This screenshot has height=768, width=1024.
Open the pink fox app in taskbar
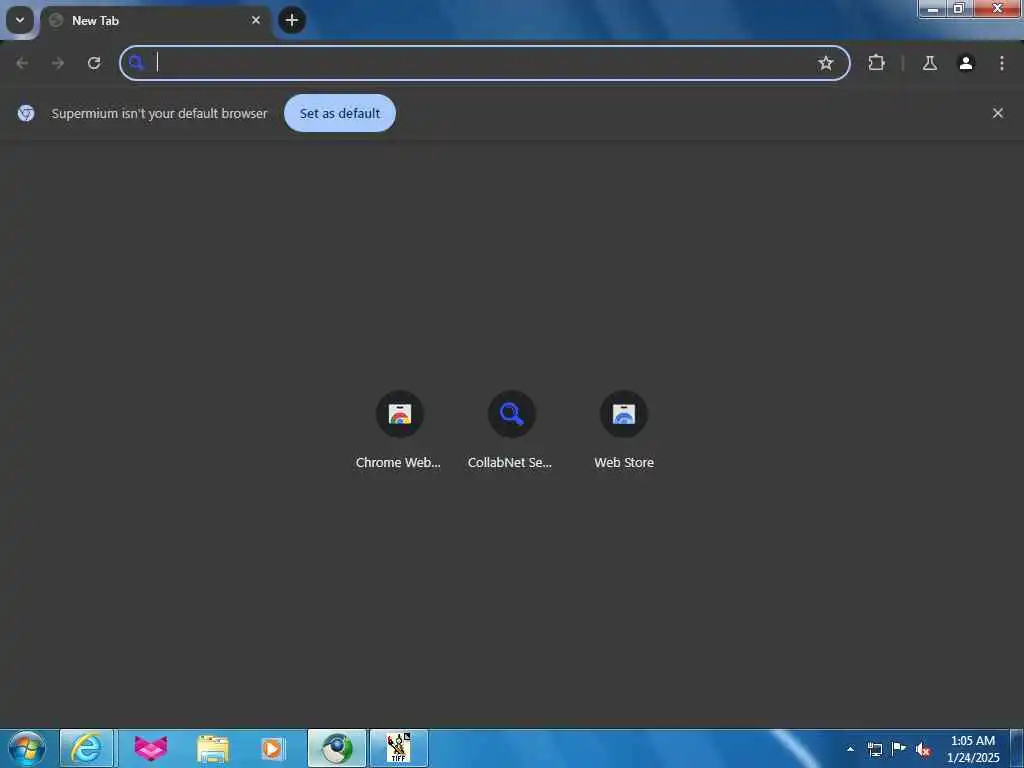151,748
